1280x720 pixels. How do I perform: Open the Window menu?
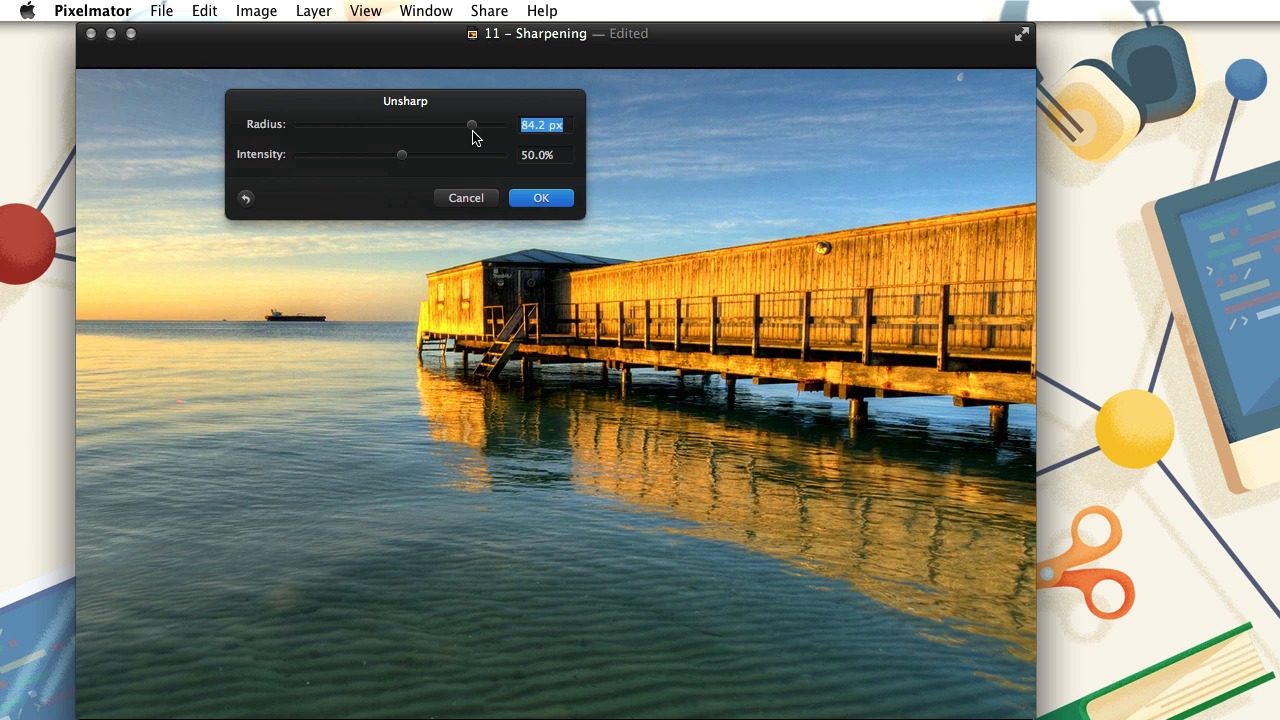[426, 11]
